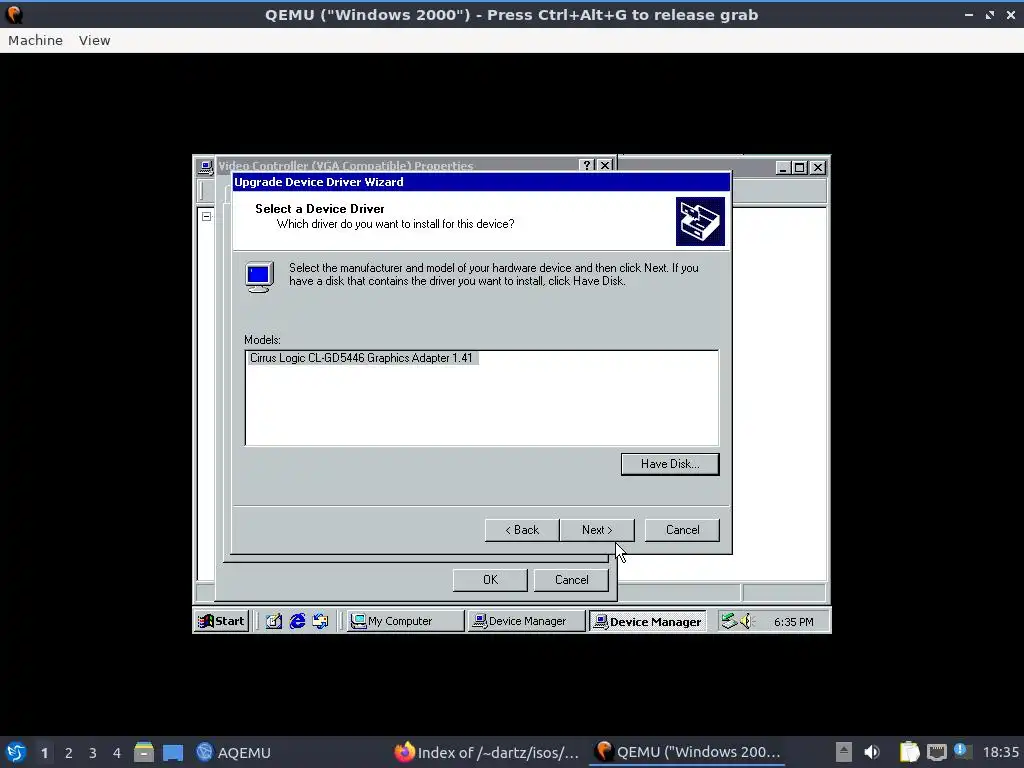Image resolution: width=1024 pixels, height=768 pixels.
Task: Click the host network monitor tray icon
Action: coord(936,752)
